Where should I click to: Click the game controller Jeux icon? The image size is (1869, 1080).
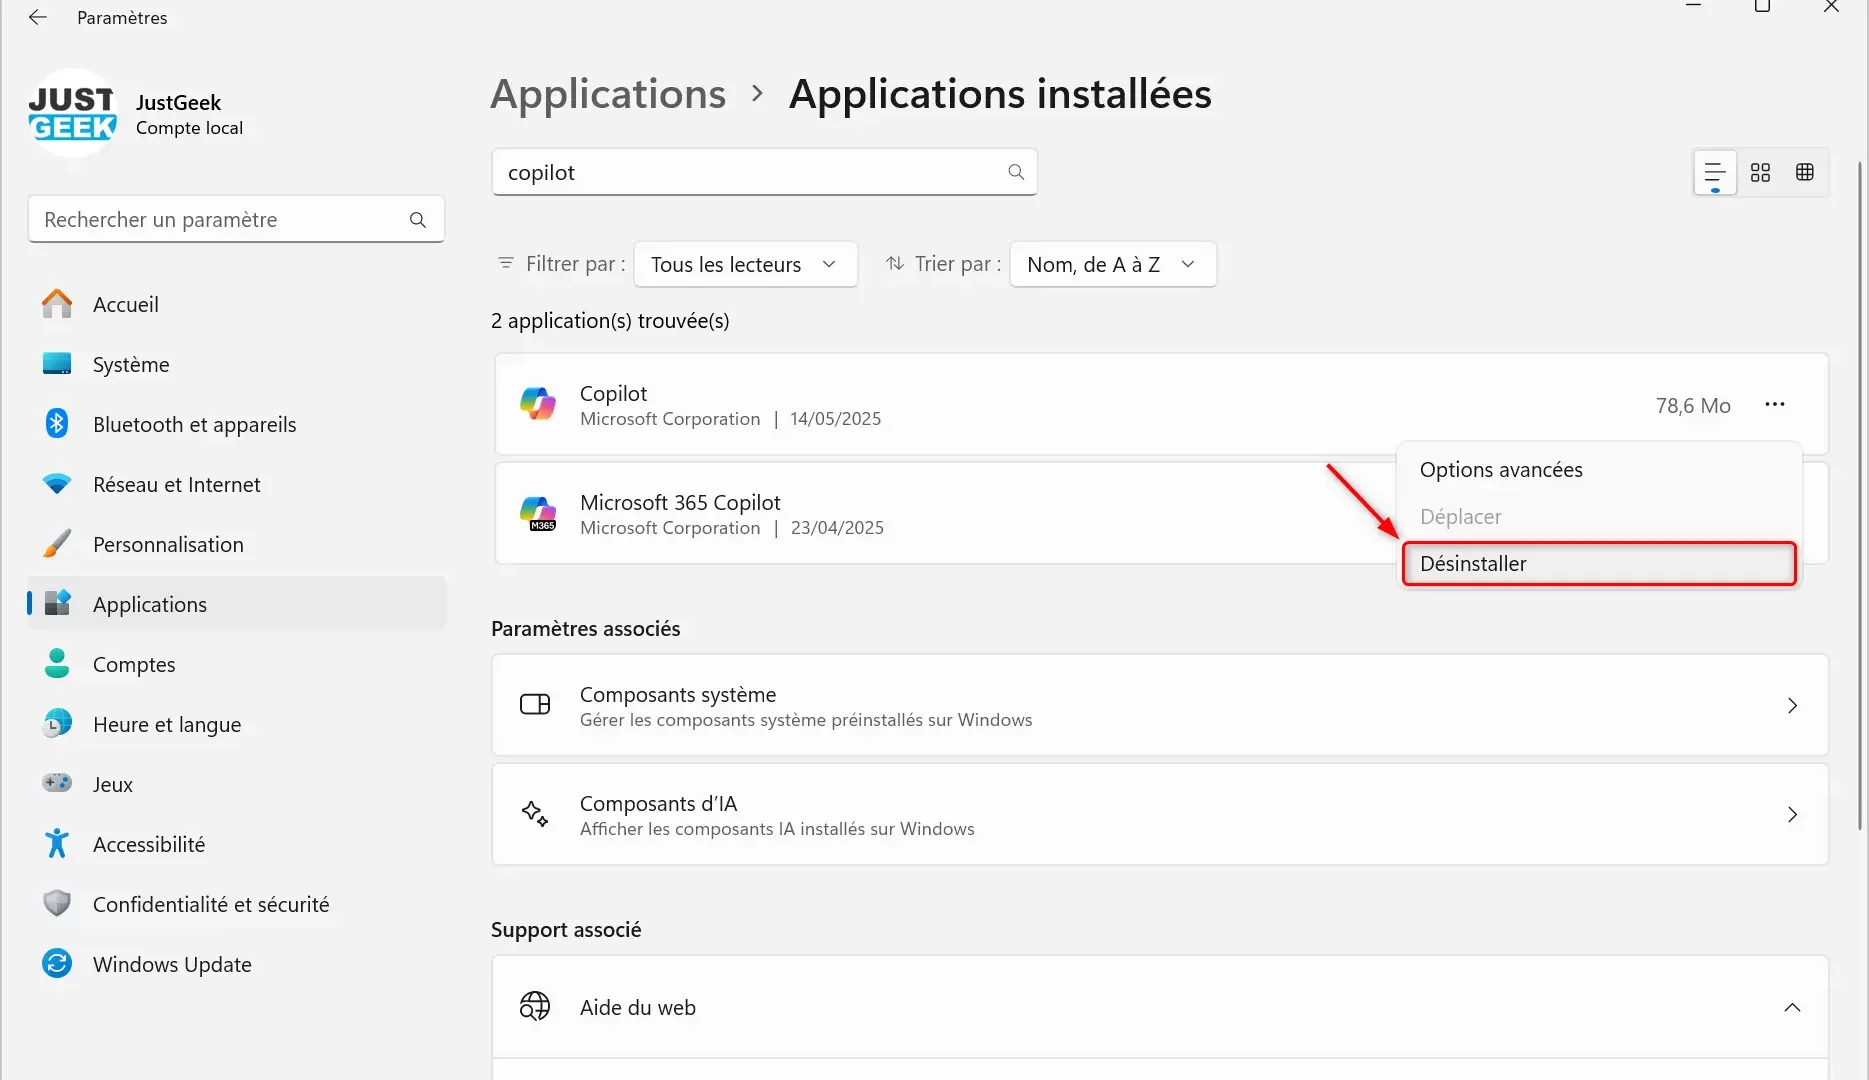click(57, 783)
